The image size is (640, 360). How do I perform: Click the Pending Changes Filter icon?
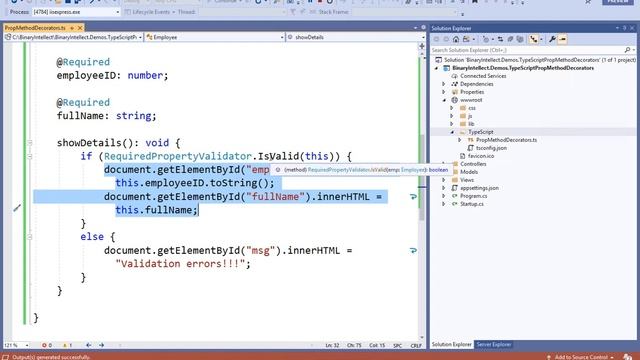tap(486, 39)
